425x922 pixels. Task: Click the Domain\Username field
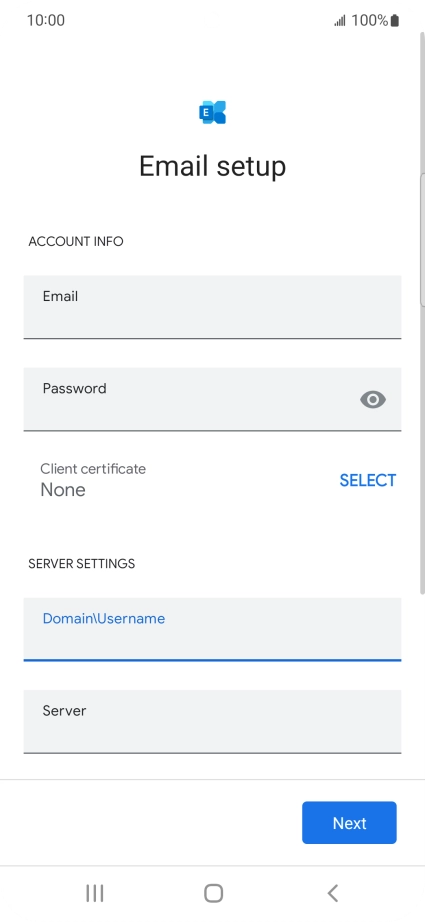(x=212, y=629)
